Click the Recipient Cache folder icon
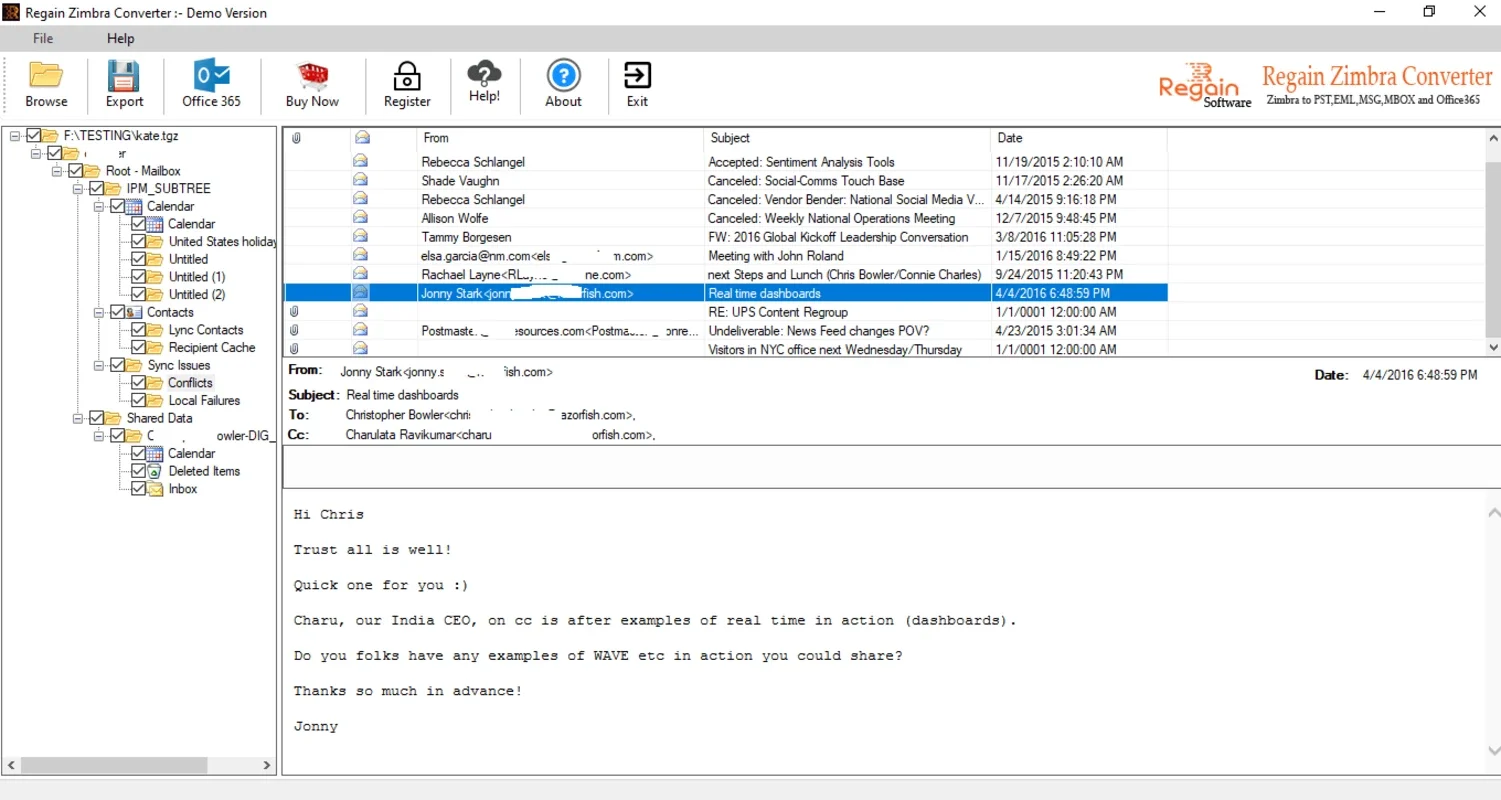Viewport: 1501px width, 800px height. click(x=155, y=347)
